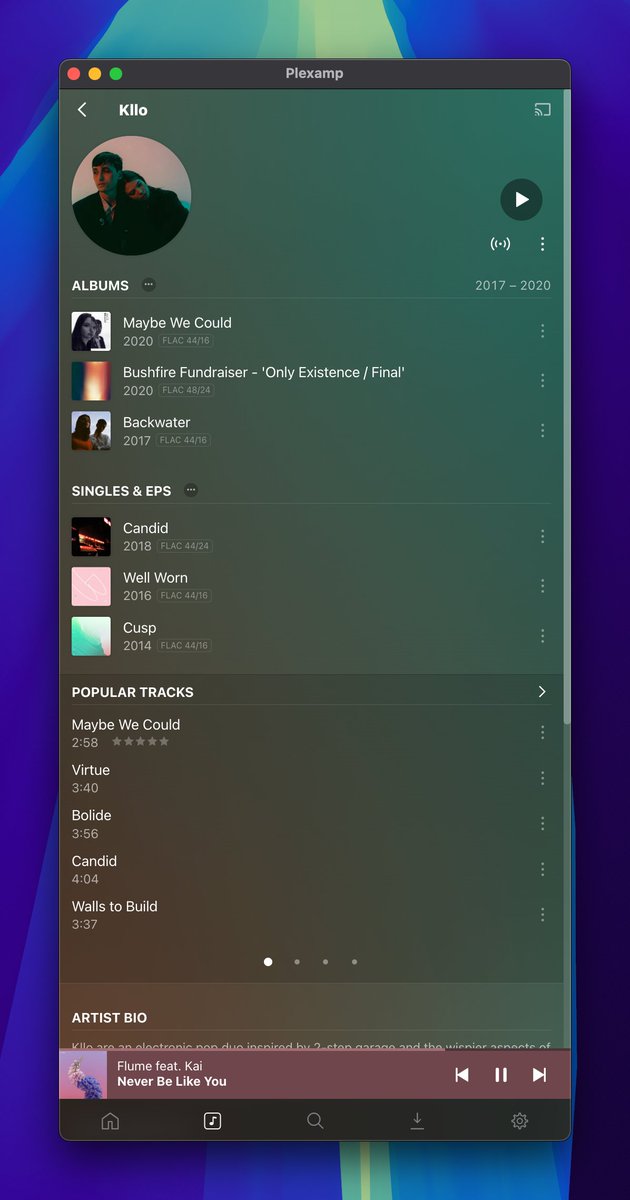The width and height of the screenshot is (630, 1200).
Task: Rate Maybe We Could track stars
Action: [x=140, y=742]
